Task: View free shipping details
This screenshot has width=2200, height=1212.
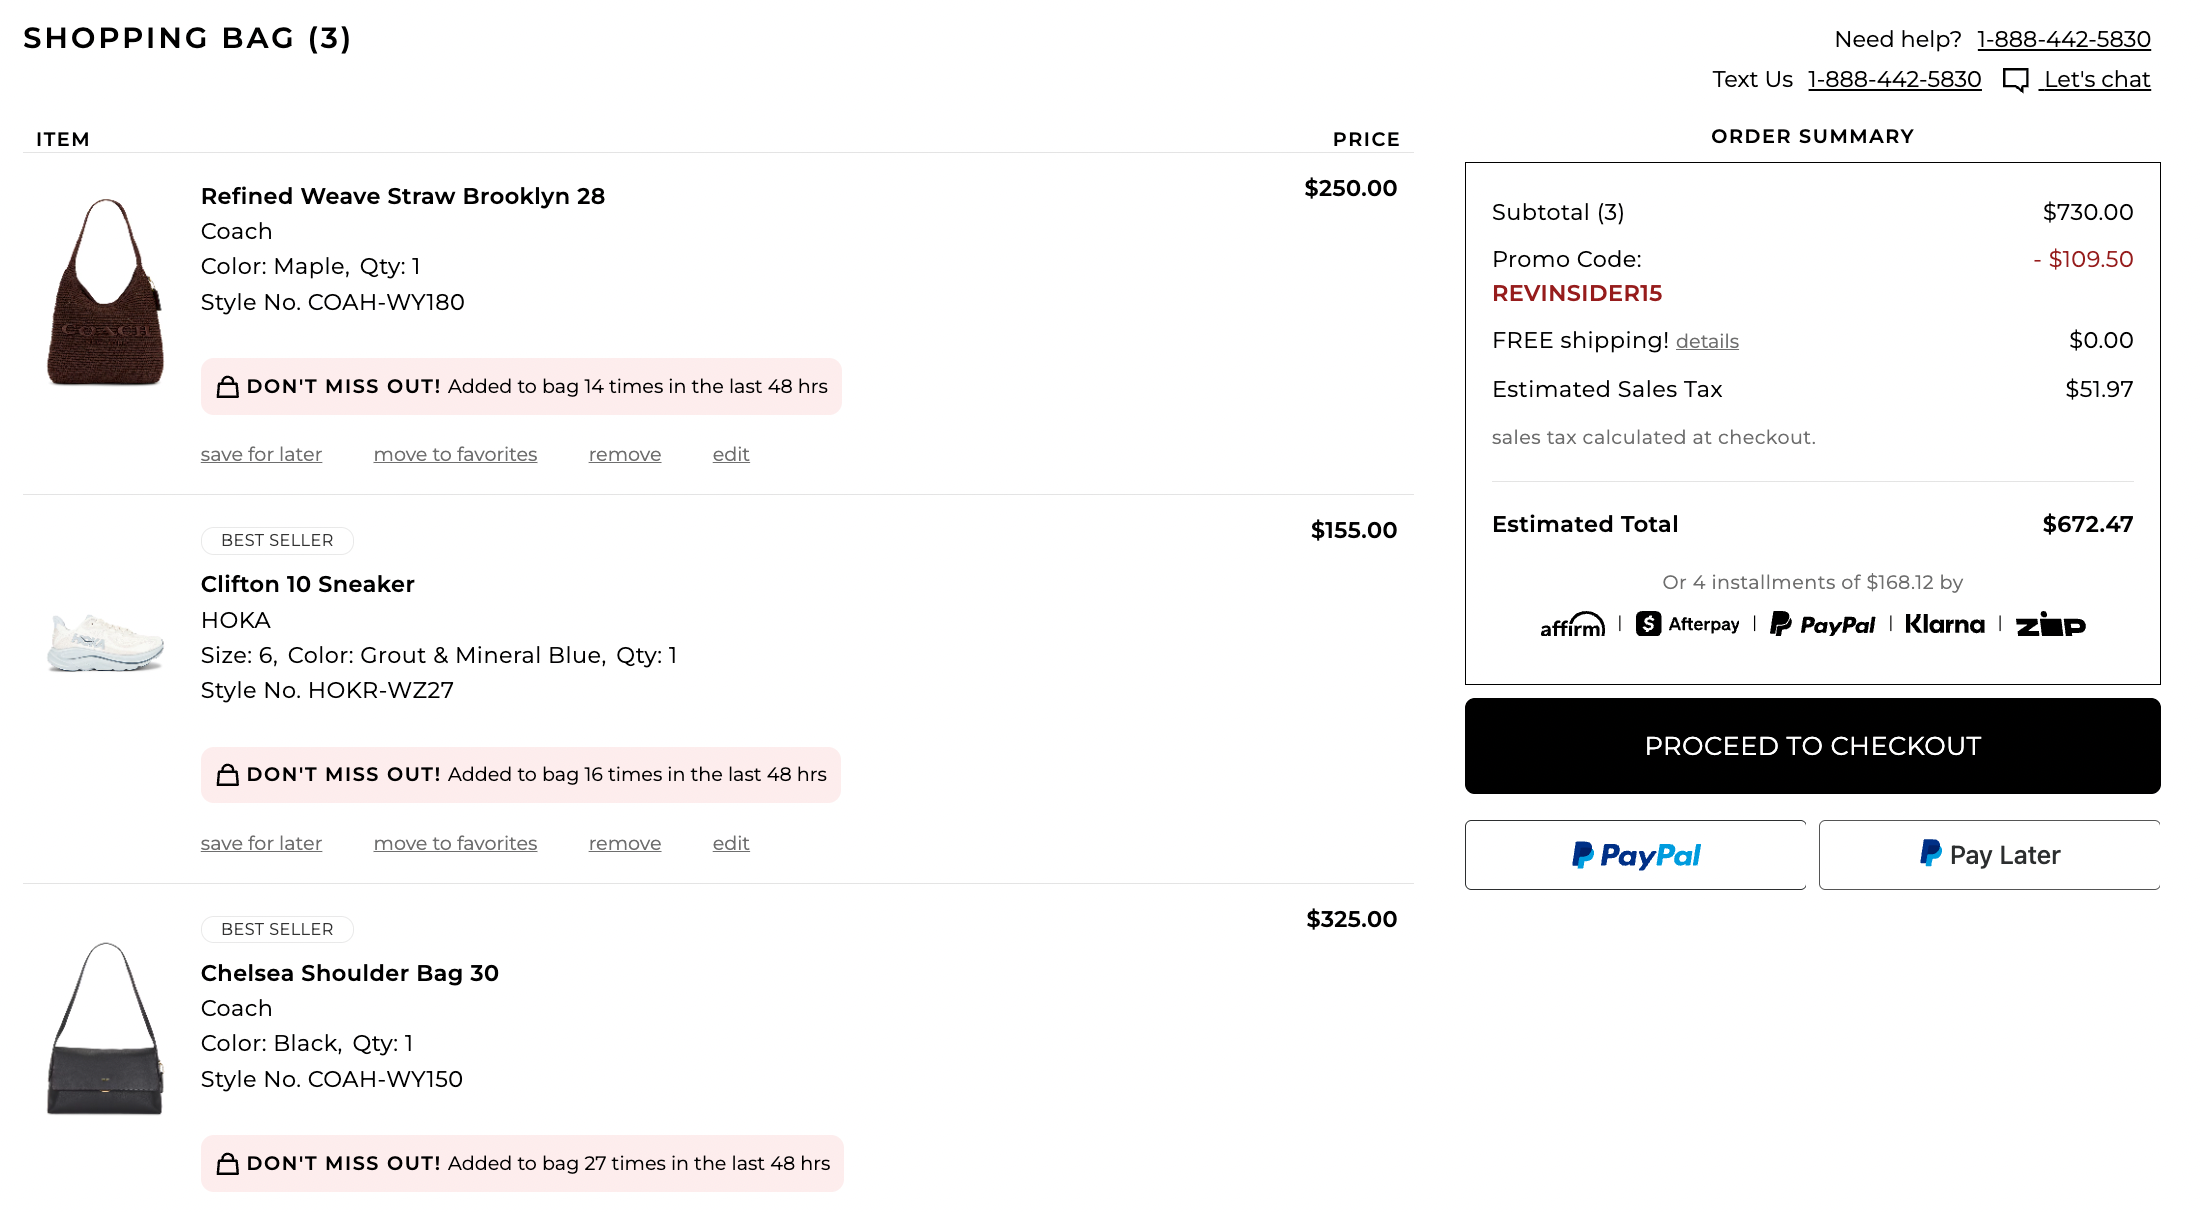Action: [x=1707, y=342]
